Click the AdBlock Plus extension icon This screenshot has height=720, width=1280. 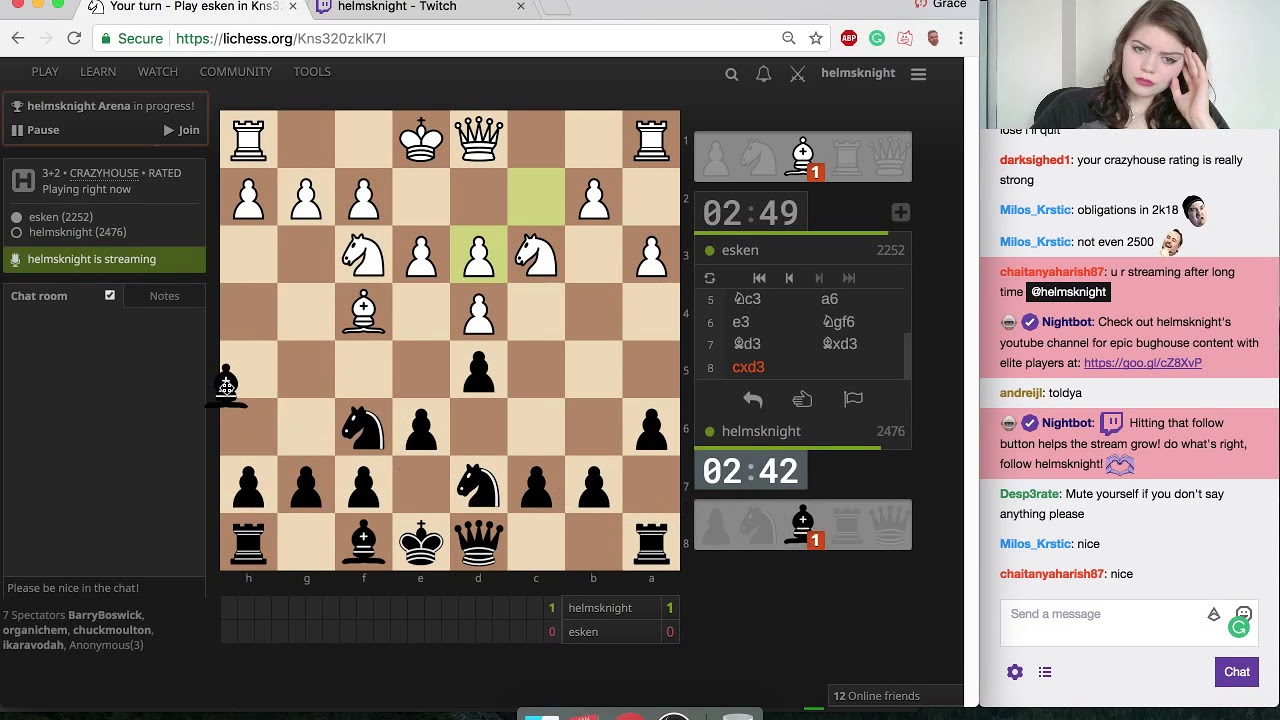coord(849,38)
